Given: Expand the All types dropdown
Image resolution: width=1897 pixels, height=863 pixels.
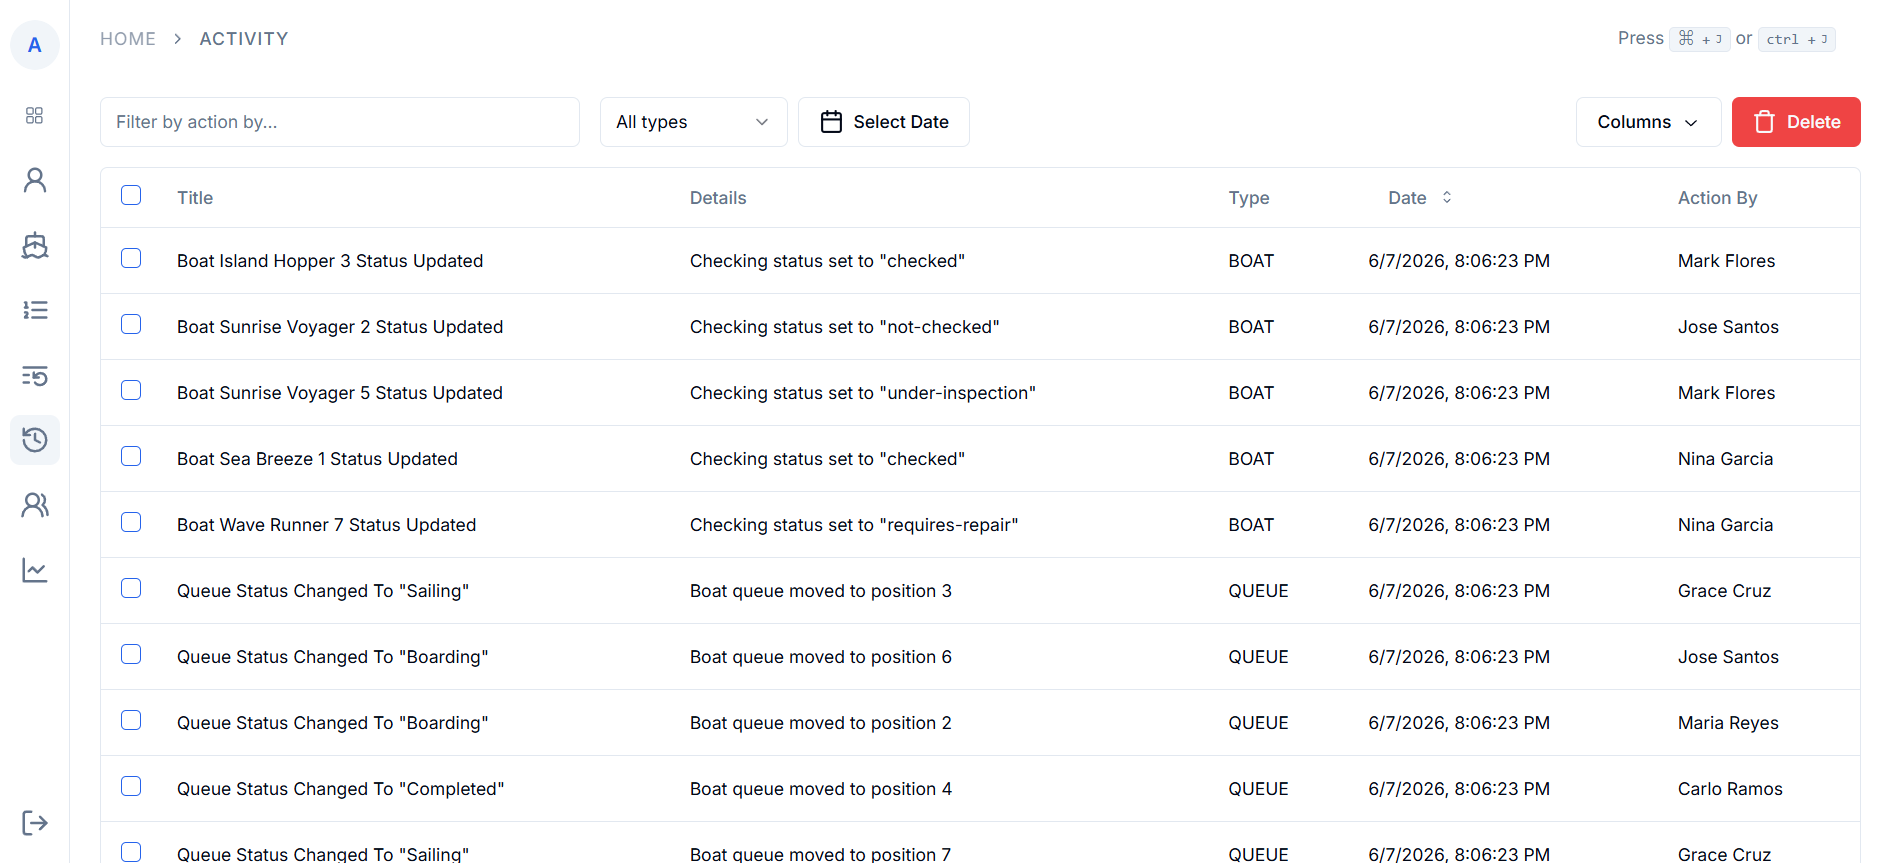Looking at the screenshot, I should [x=693, y=122].
